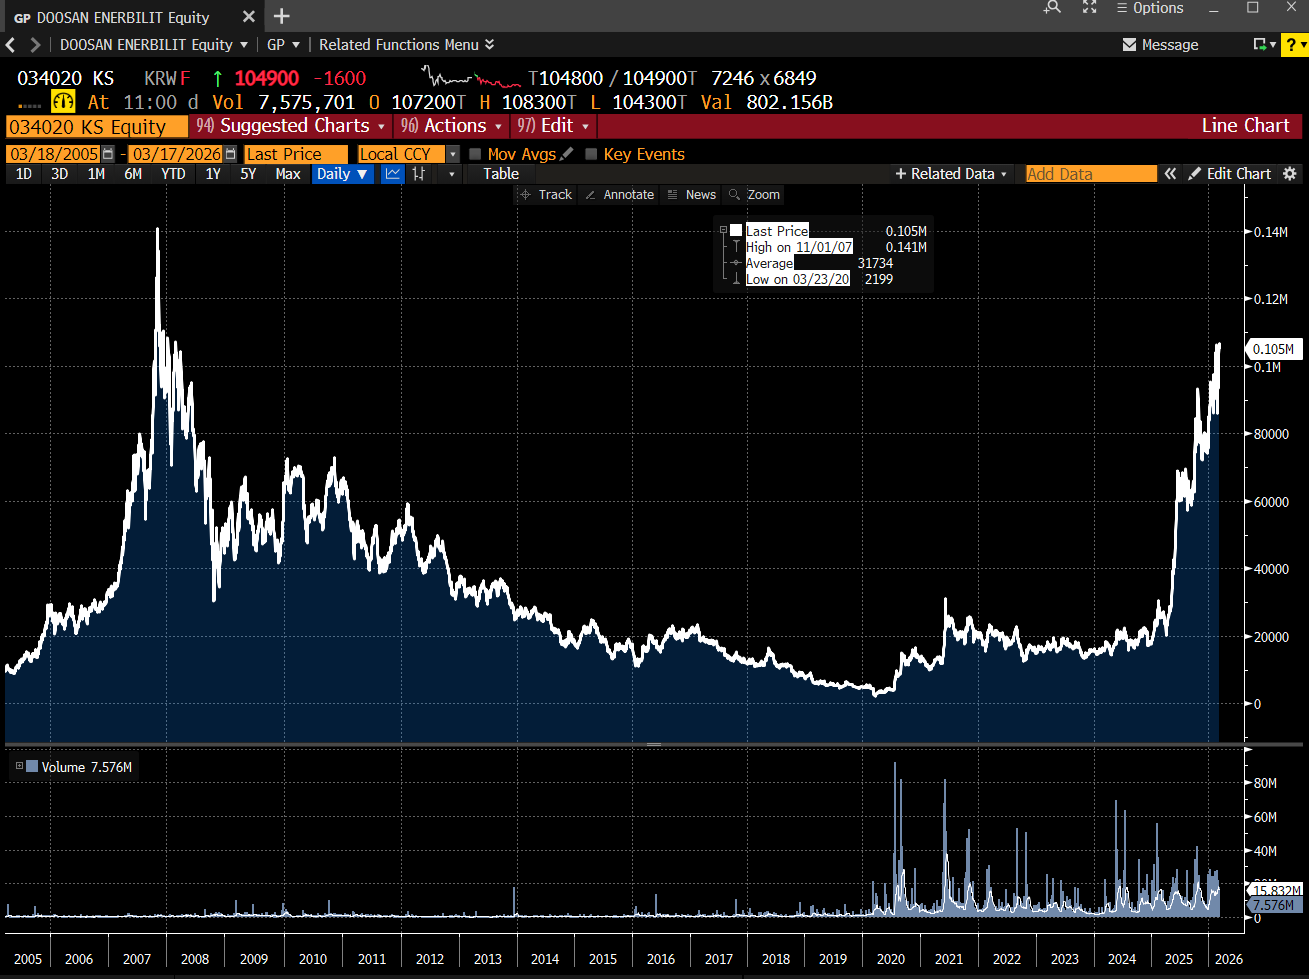Click the panel divider handle above Volume
This screenshot has width=1309, height=979.
[654, 744]
